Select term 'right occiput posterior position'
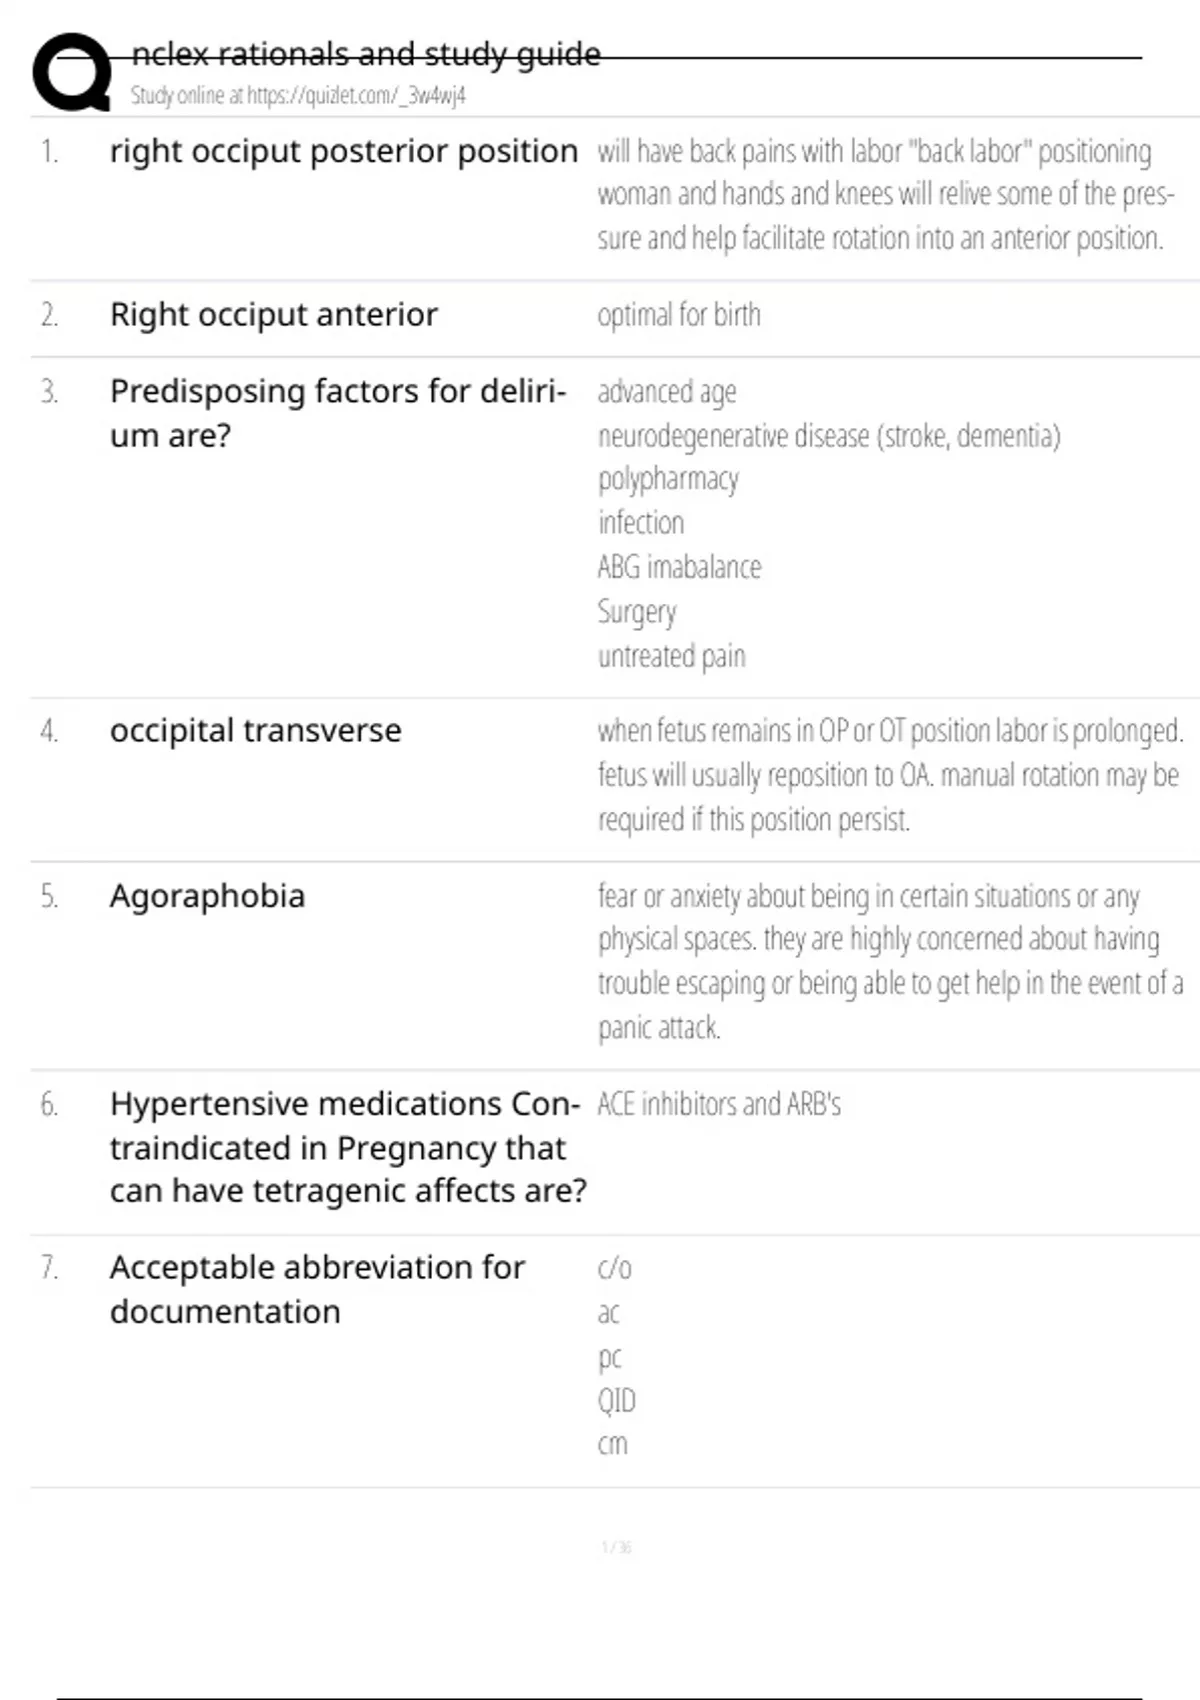 click(343, 152)
